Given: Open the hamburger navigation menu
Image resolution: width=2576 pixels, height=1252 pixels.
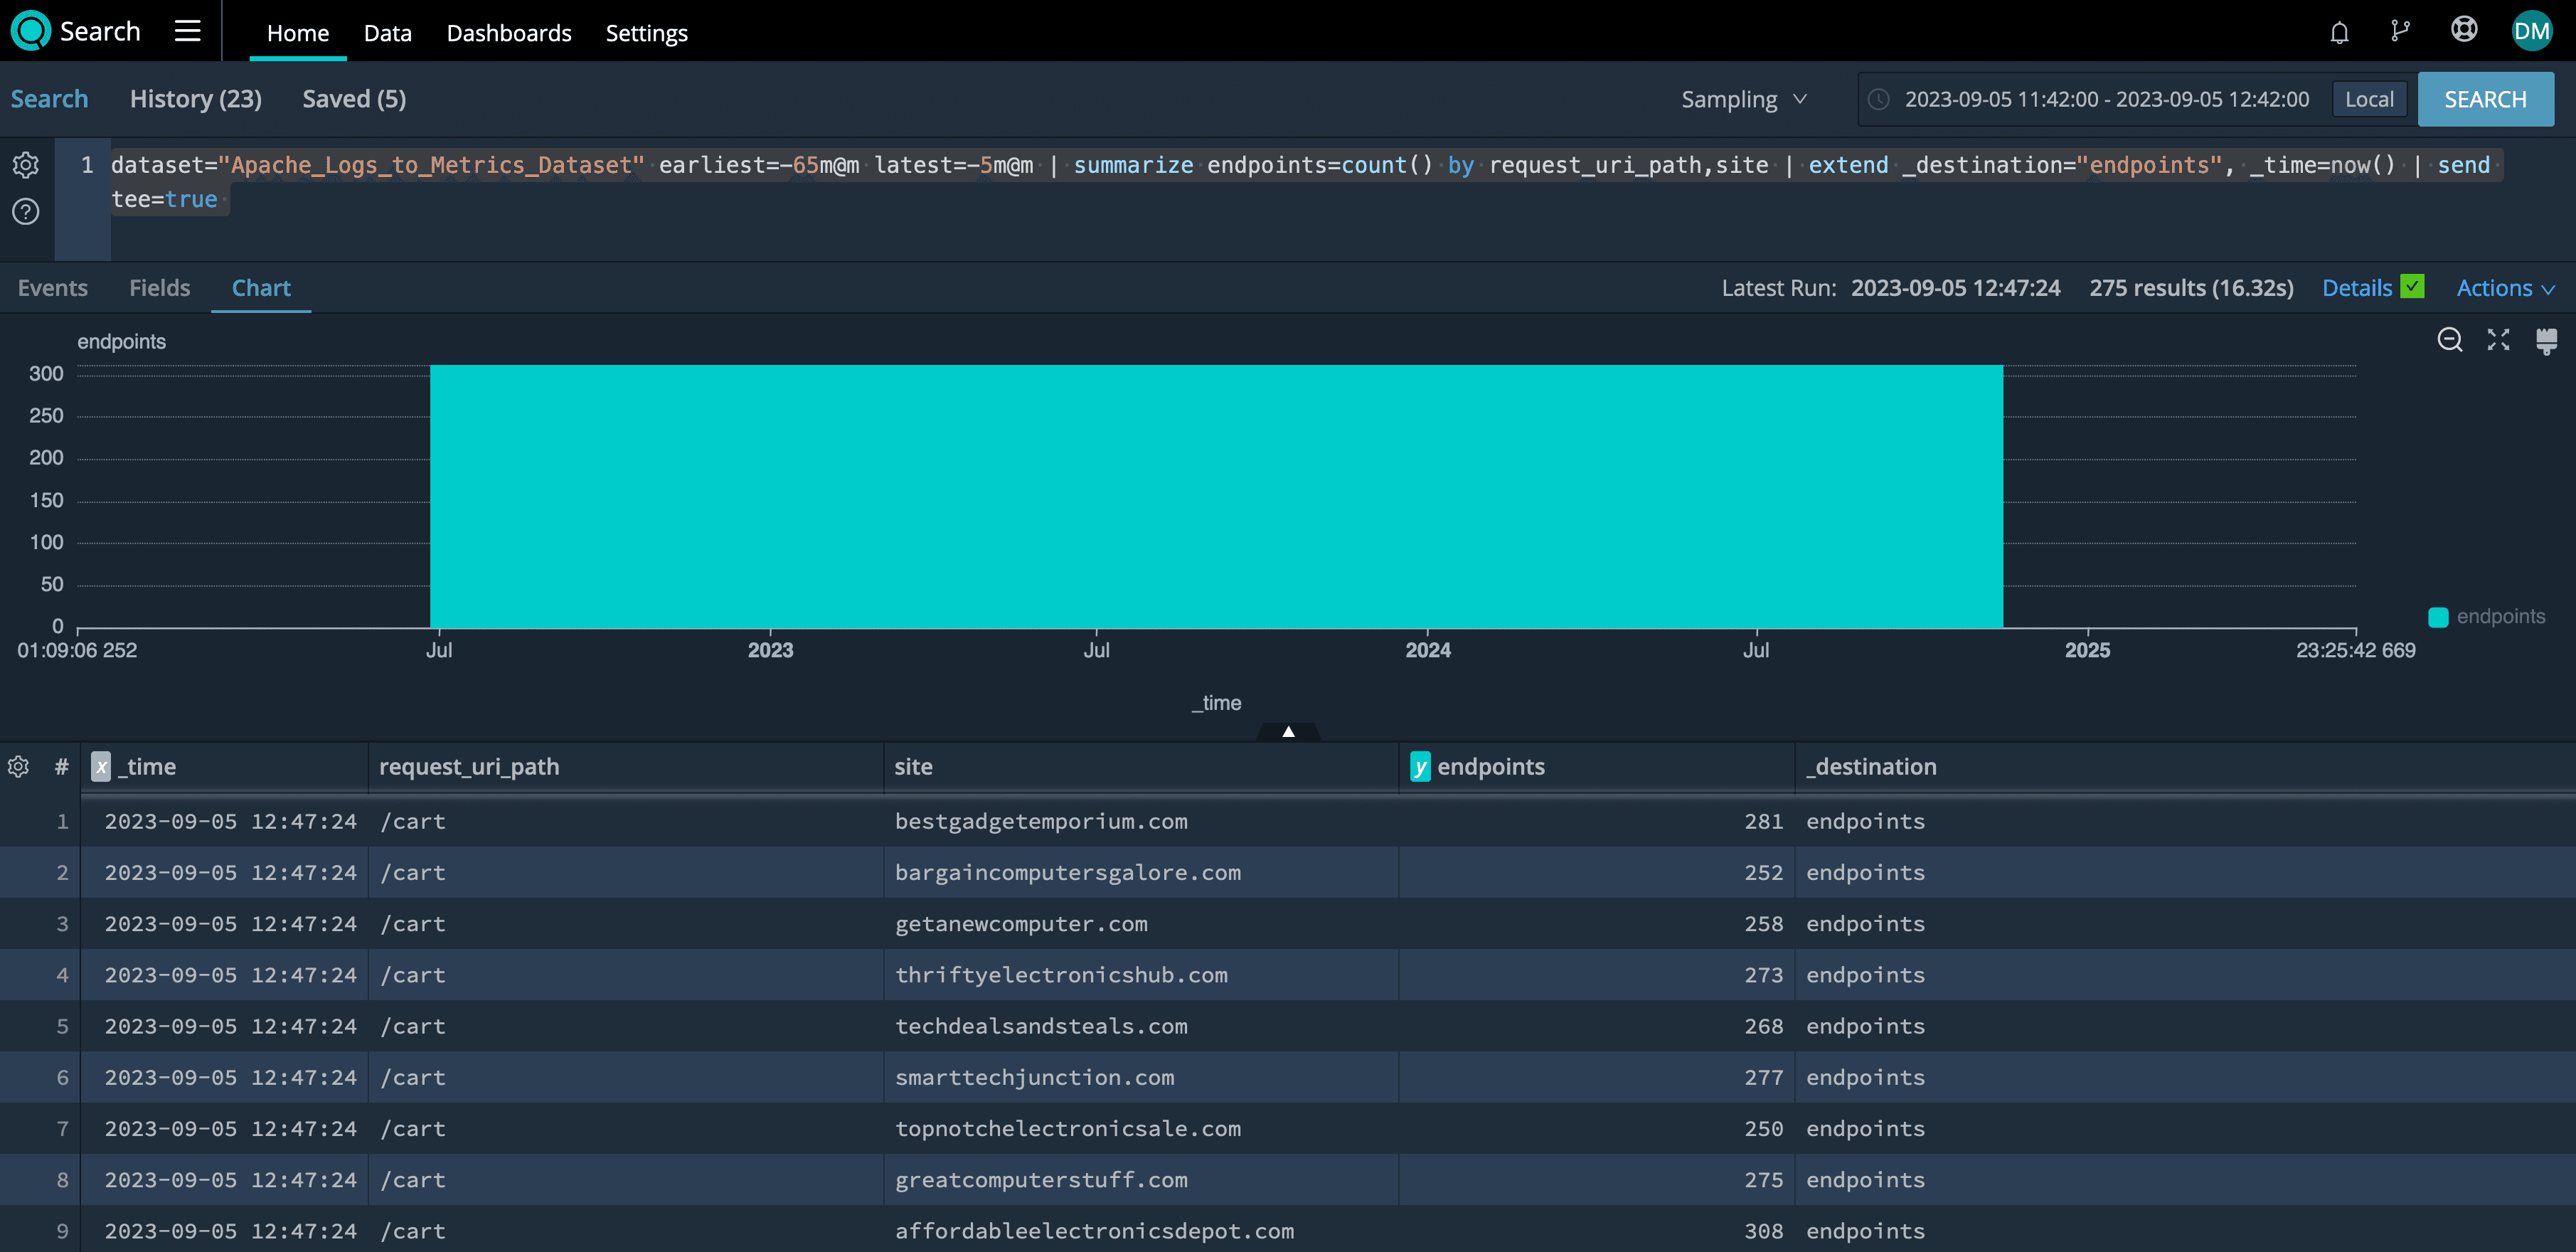Looking at the screenshot, I should click(187, 31).
